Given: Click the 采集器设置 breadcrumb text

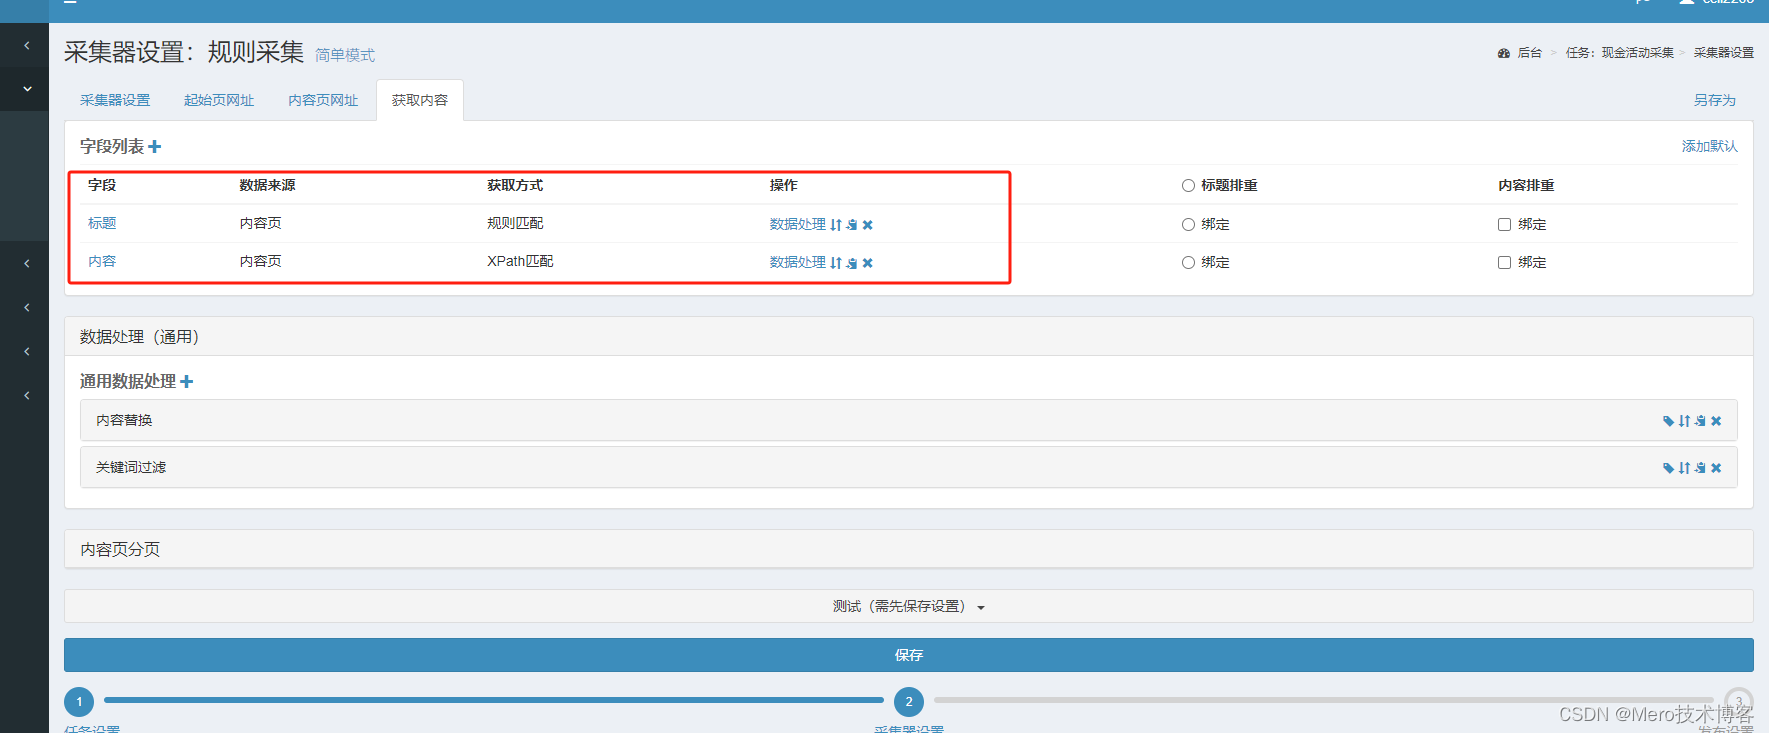Looking at the screenshot, I should pos(1724,53).
